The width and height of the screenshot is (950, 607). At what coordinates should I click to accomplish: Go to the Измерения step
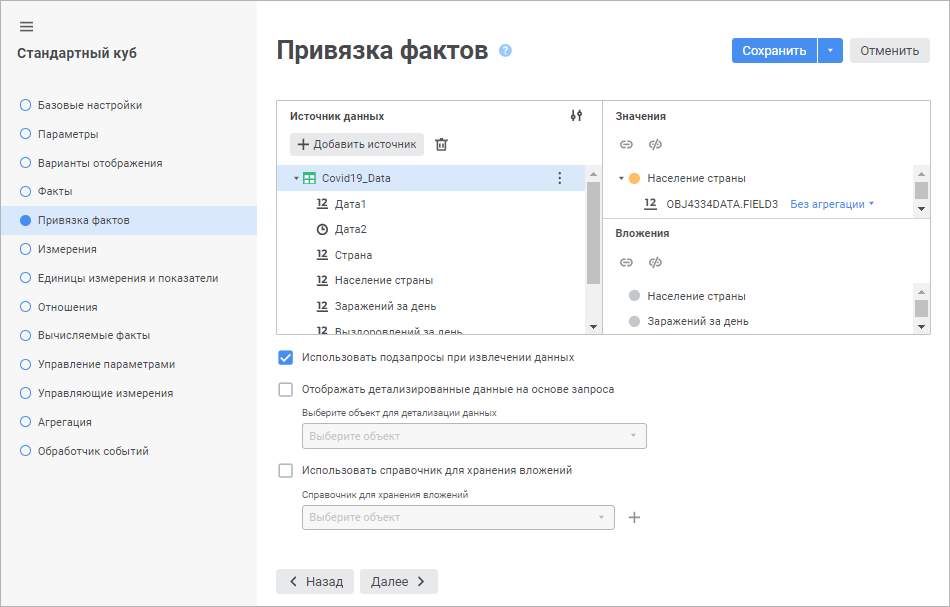(67, 249)
